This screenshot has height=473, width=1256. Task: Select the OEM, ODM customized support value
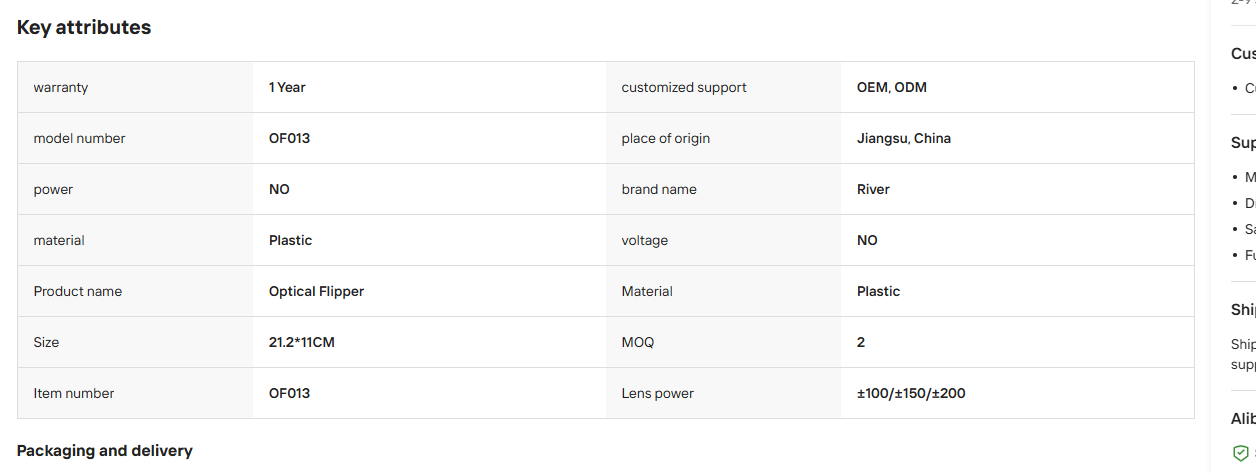pos(892,87)
